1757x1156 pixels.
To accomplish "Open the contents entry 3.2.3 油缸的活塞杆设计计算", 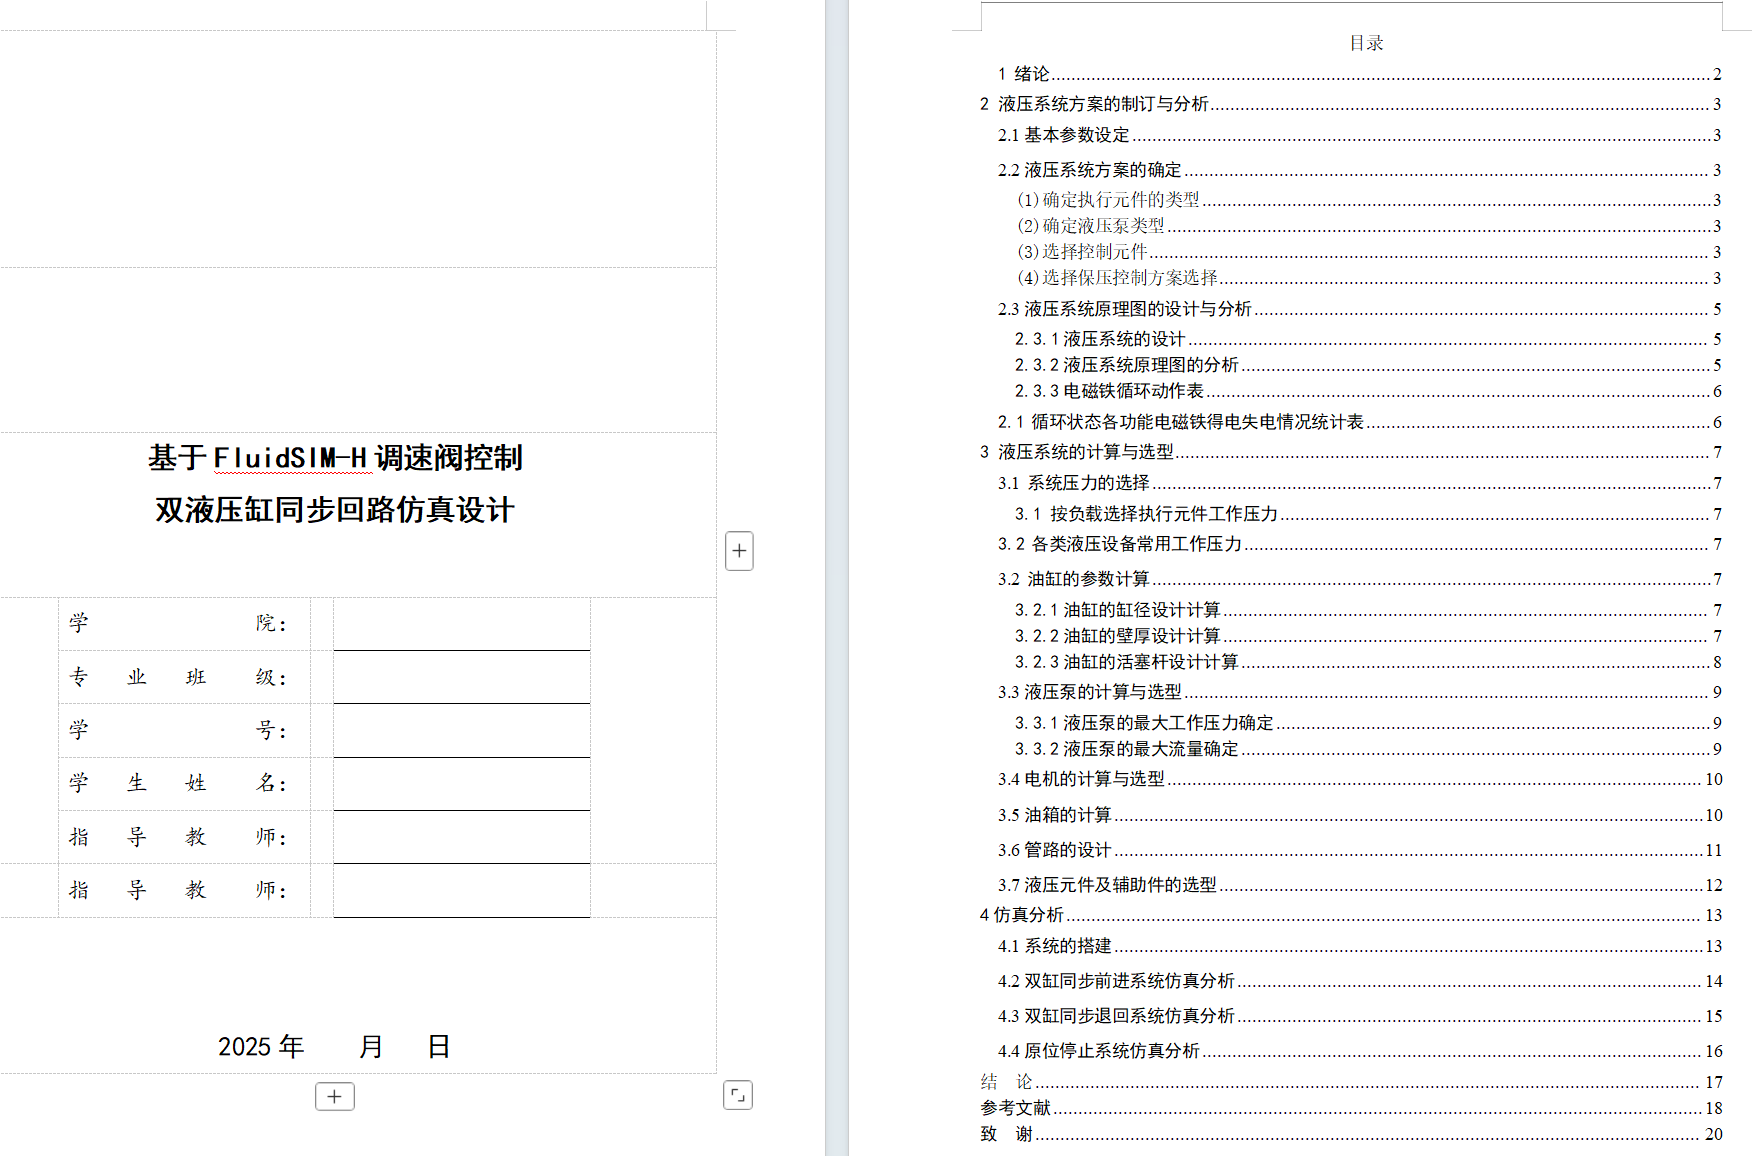I will (x=1368, y=662).
